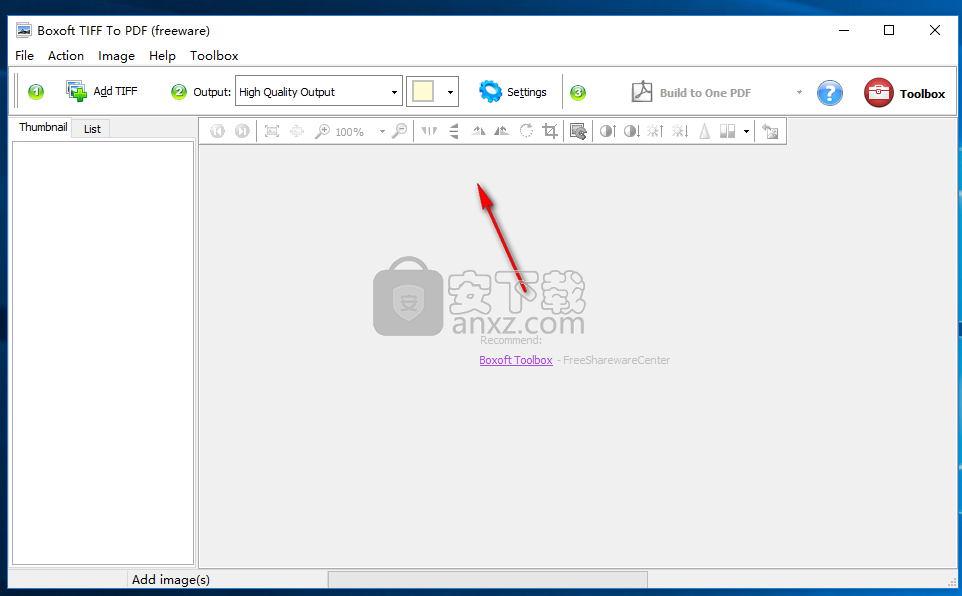Click the actual size view icon

click(296, 131)
